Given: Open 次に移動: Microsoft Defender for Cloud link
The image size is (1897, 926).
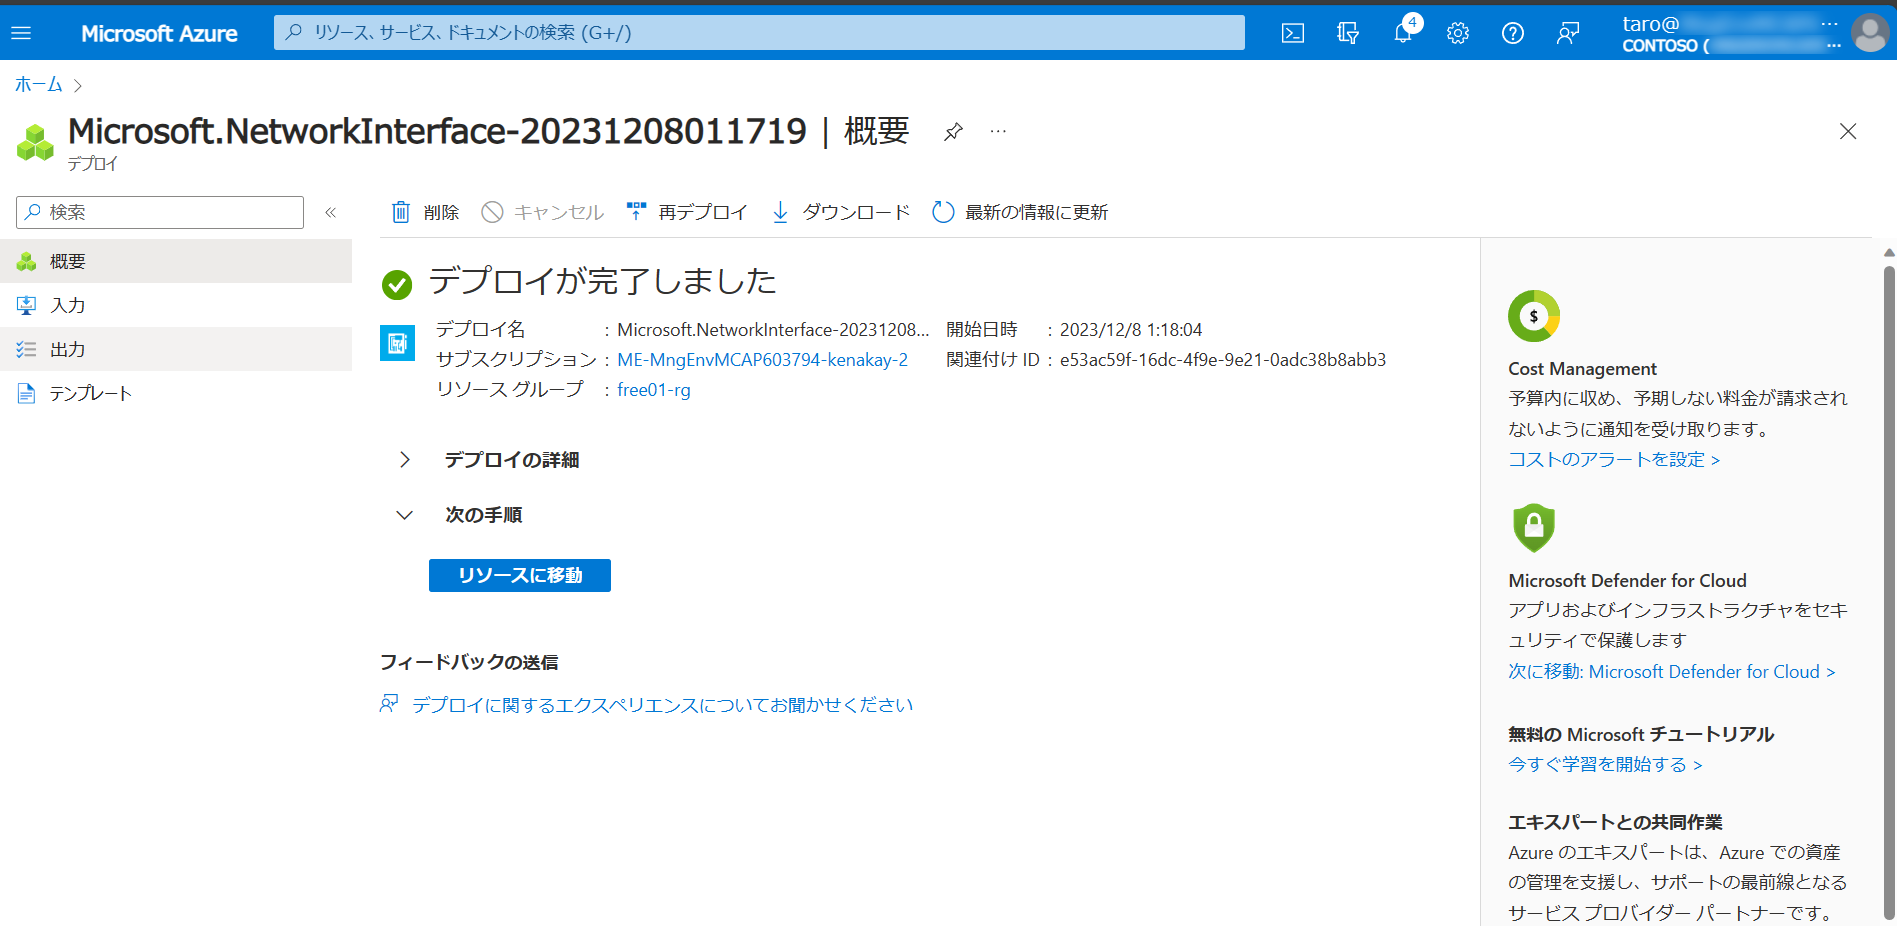Looking at the screenshot, I should pos(1672,672).
